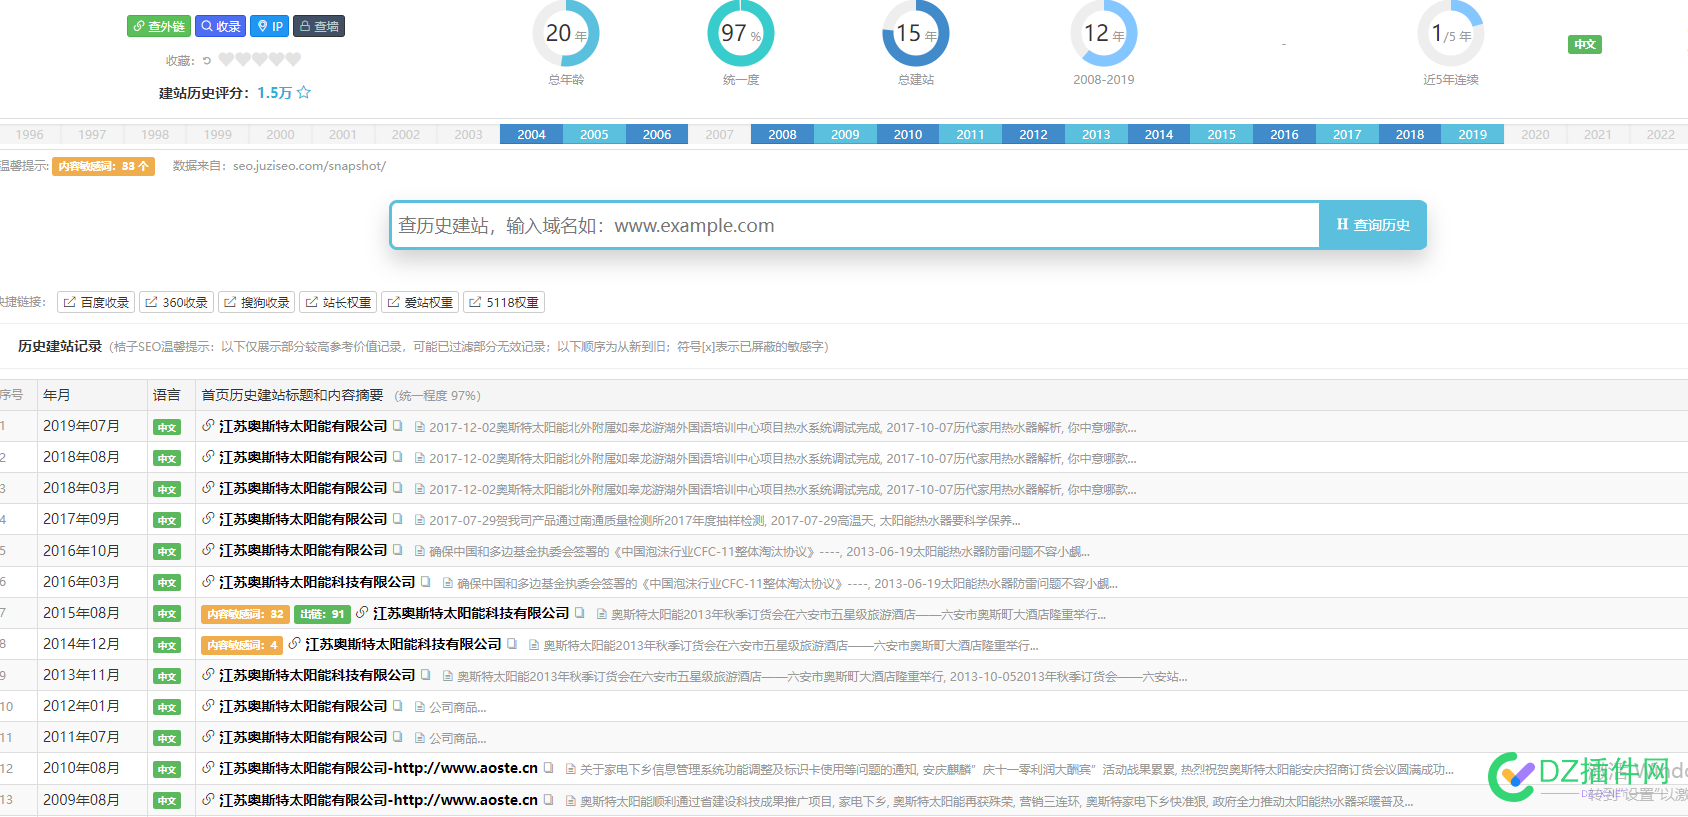Click the reset arrow next to 收藏
1688x817 pixels.
206,60
